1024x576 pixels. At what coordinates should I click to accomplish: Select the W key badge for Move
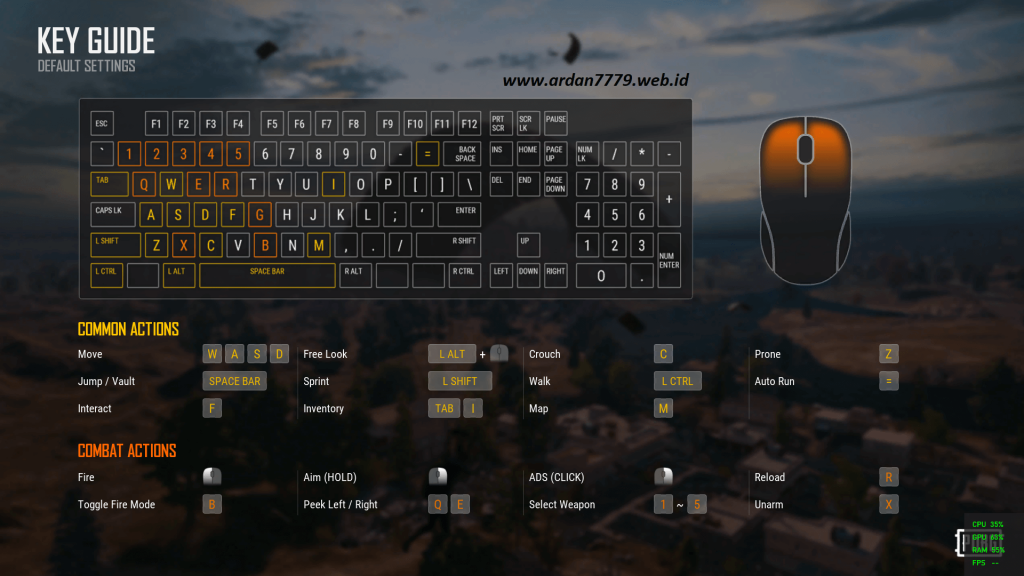212,353
